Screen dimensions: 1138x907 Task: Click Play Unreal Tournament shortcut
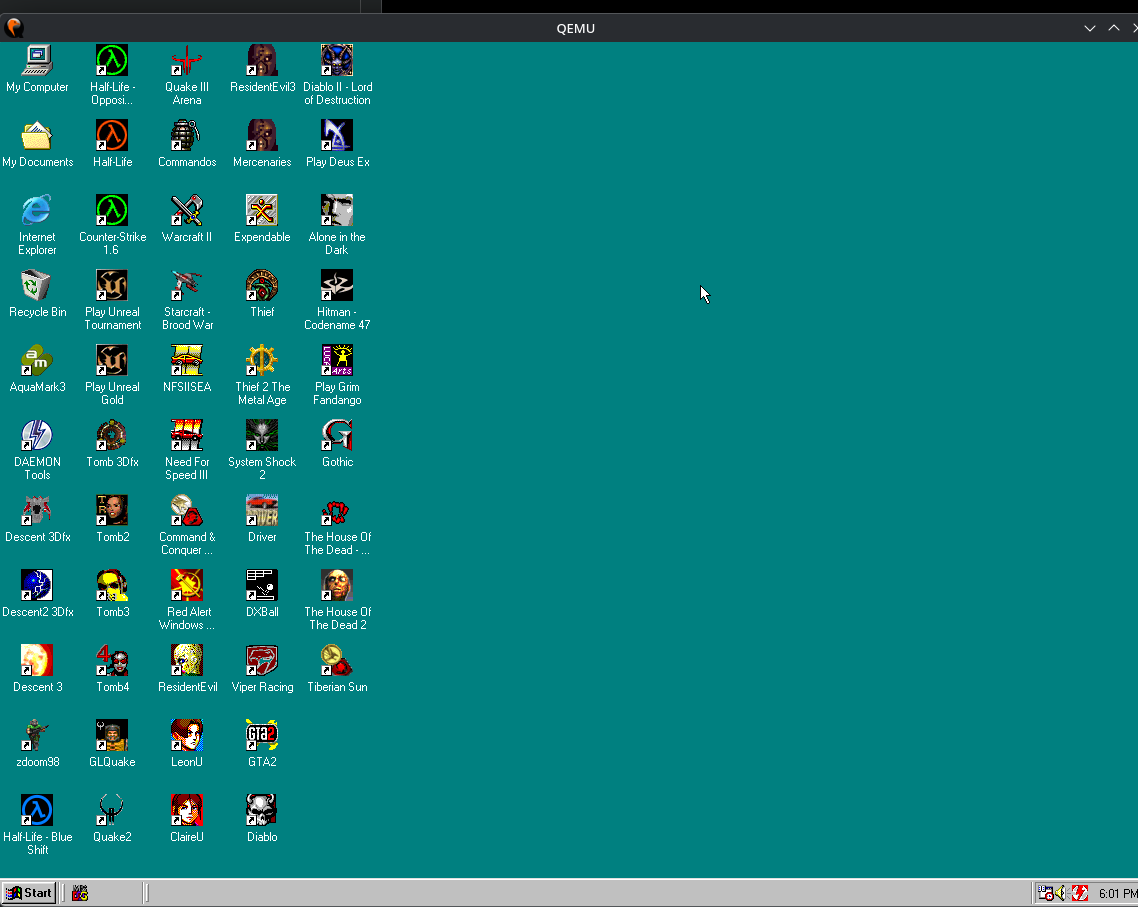point(112,285)
